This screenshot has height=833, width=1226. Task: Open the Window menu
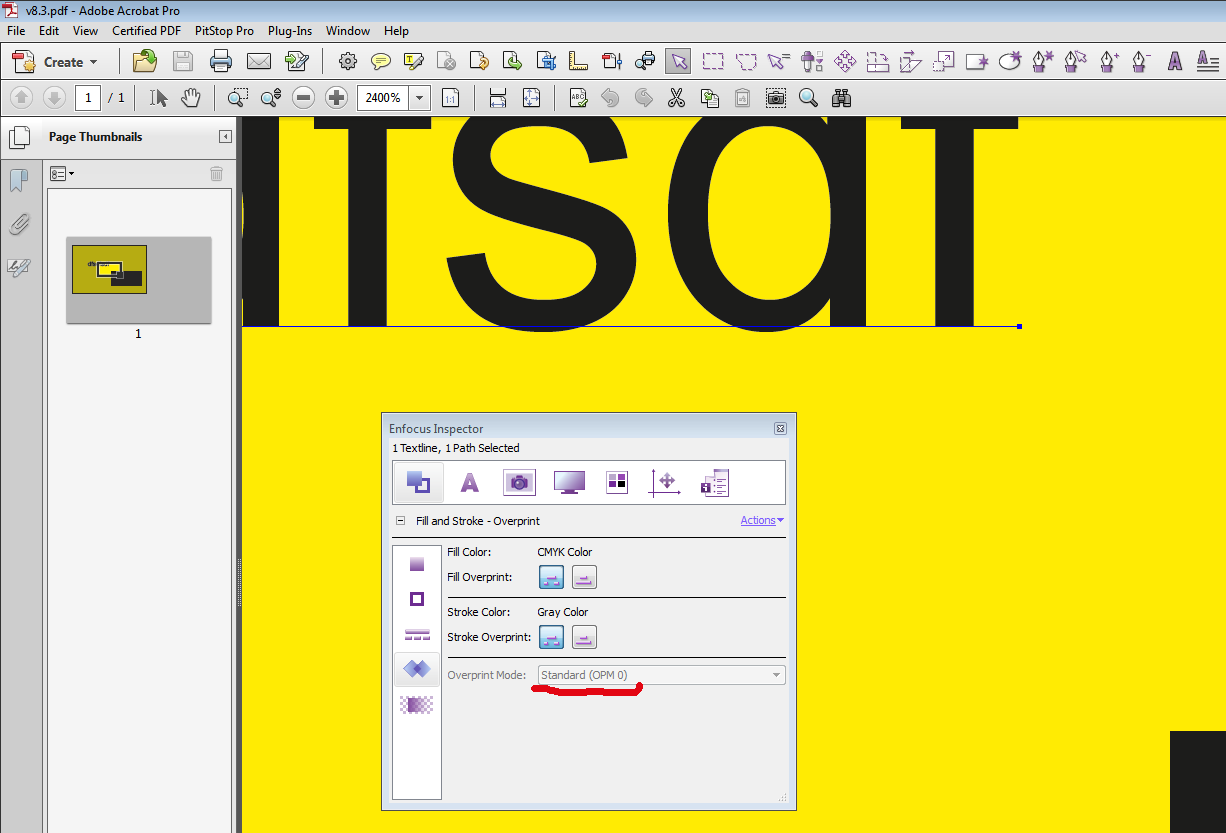[348, 31]
